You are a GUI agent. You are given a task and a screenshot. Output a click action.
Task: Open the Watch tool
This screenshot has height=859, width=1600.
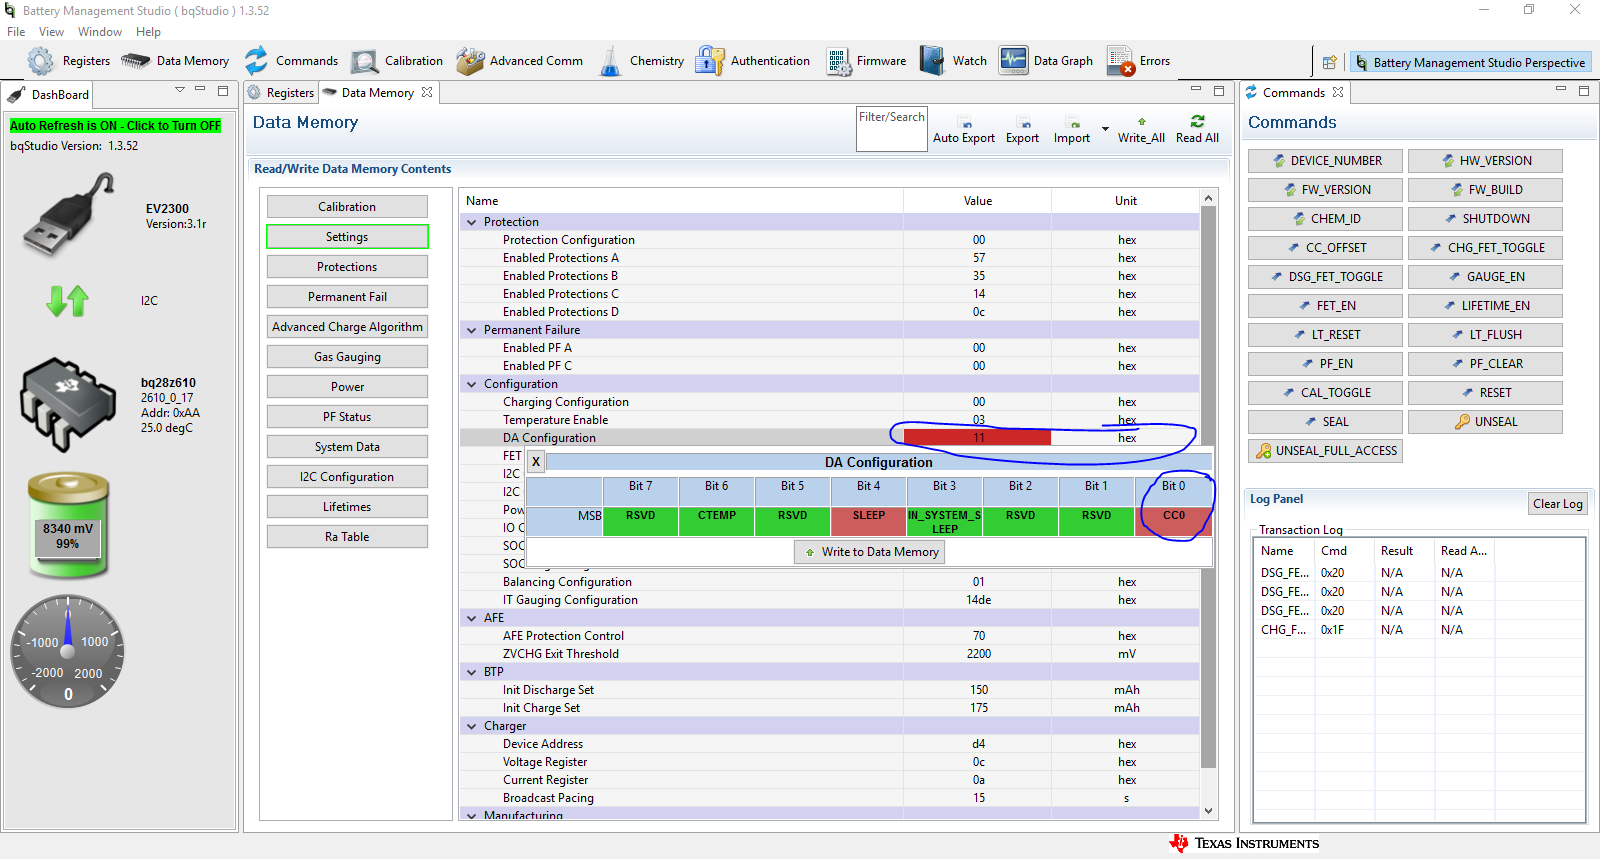[953, 61]
